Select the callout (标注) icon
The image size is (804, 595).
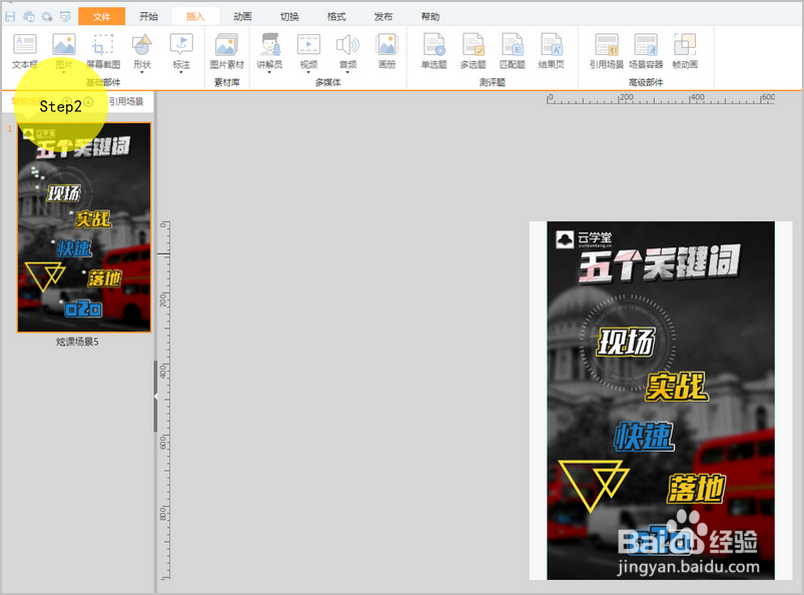[x=181, y=45]
